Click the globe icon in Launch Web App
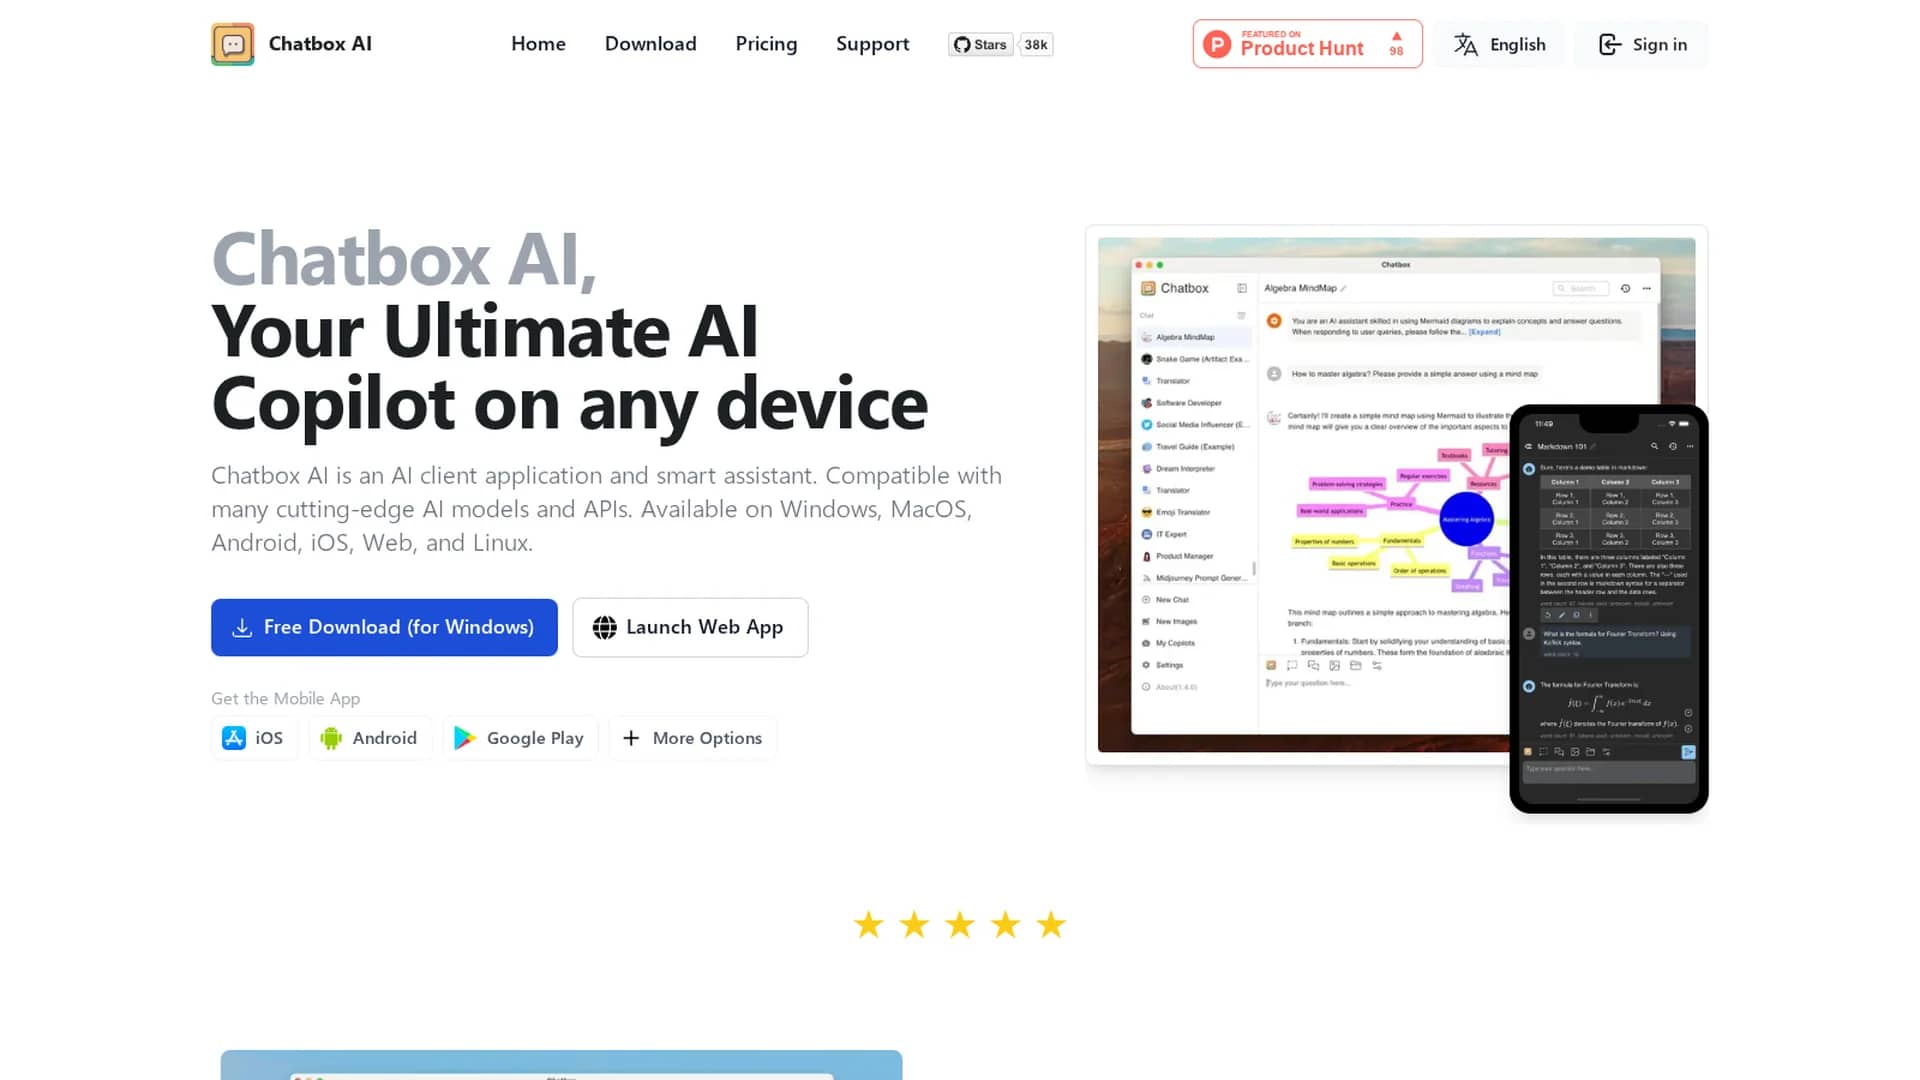1920x1080 pixels. coord(604,627)
